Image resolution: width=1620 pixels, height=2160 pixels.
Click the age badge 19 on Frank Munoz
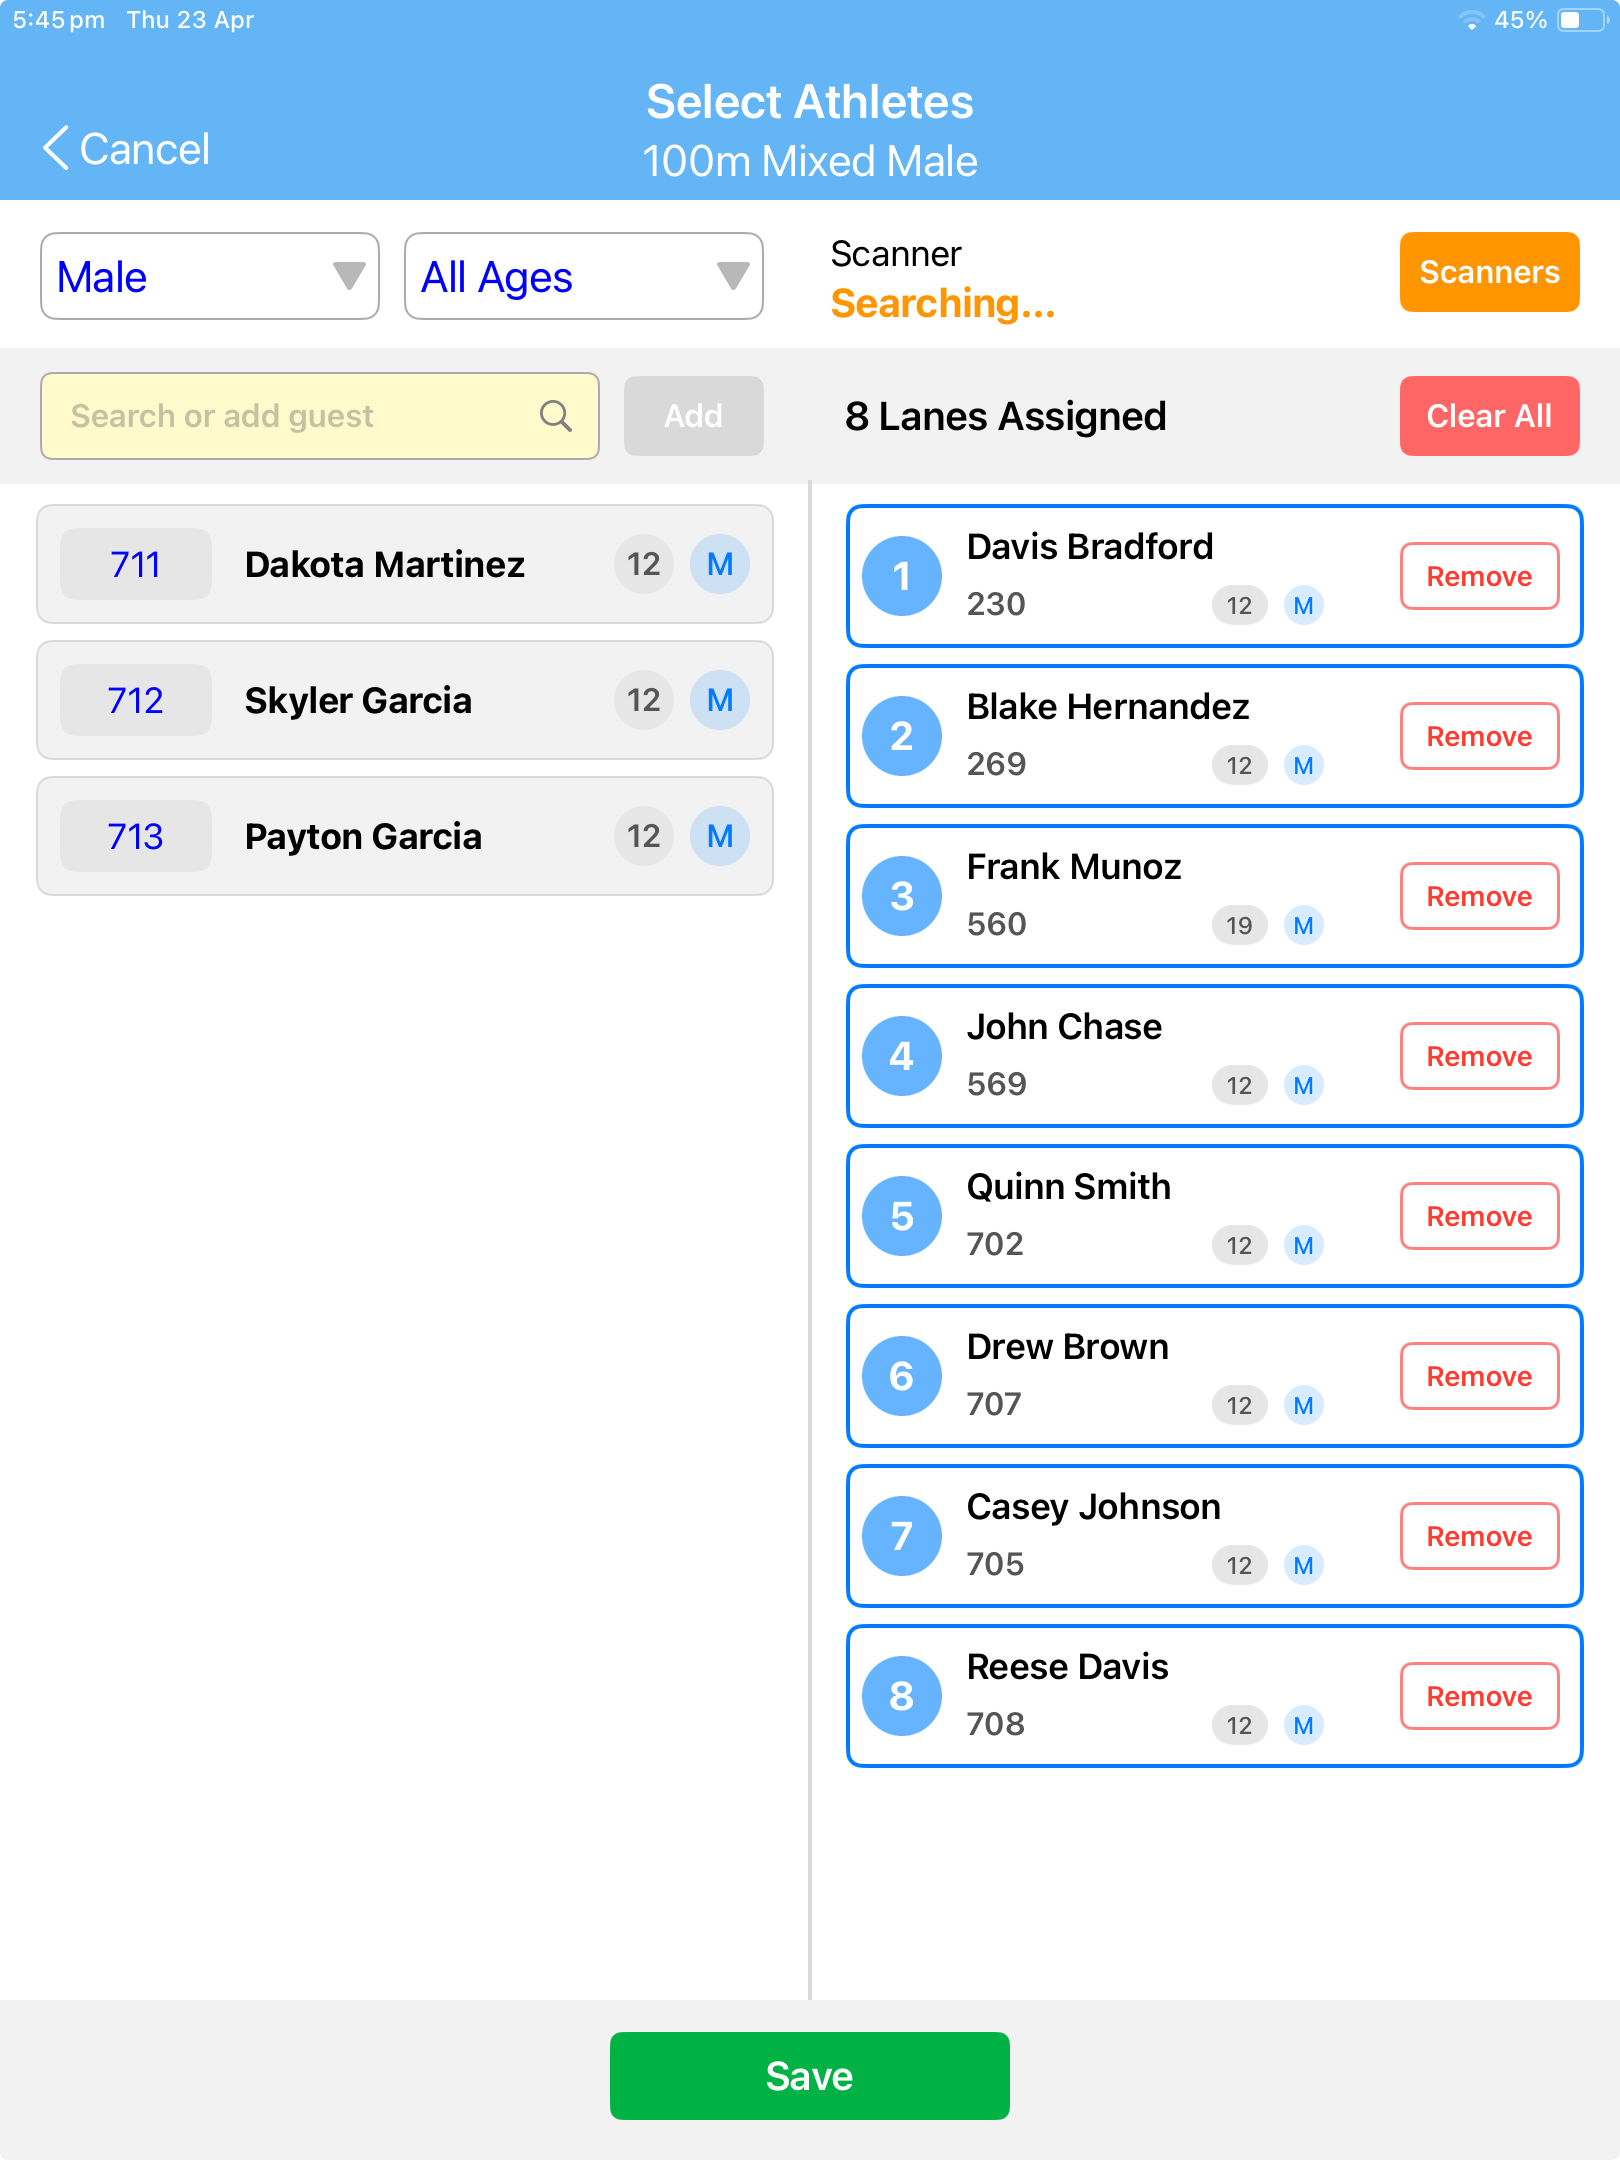[x=1238, y=925]
